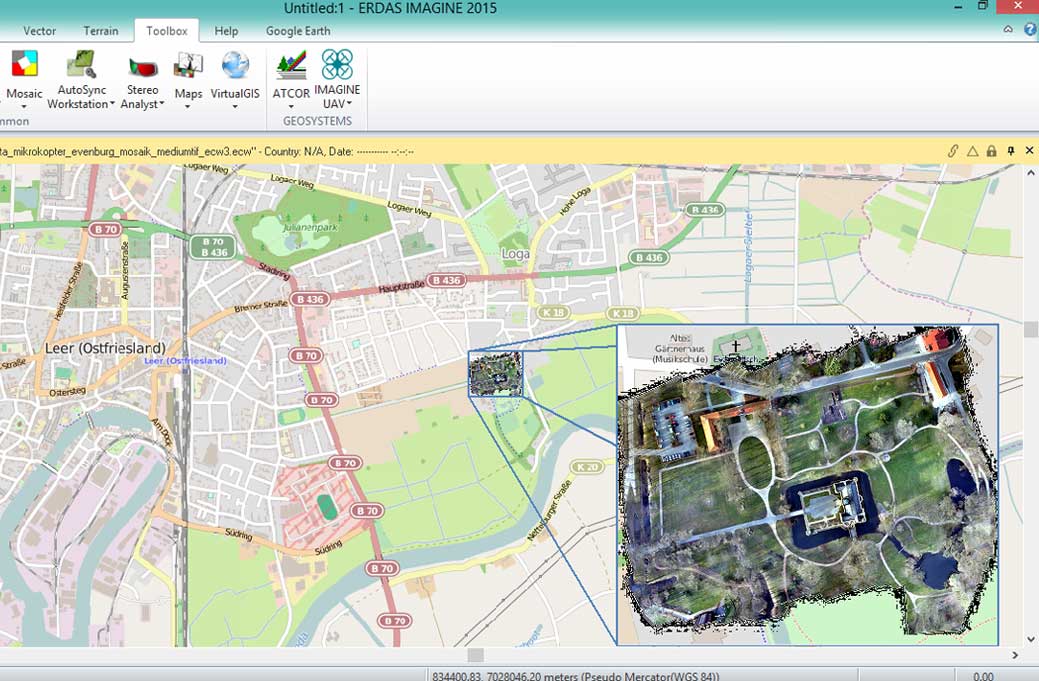This screenshot has width=1039, height=681.
Task: Click the combined 'B 70 B 436' road shield
Action: [x=213, y=247]
